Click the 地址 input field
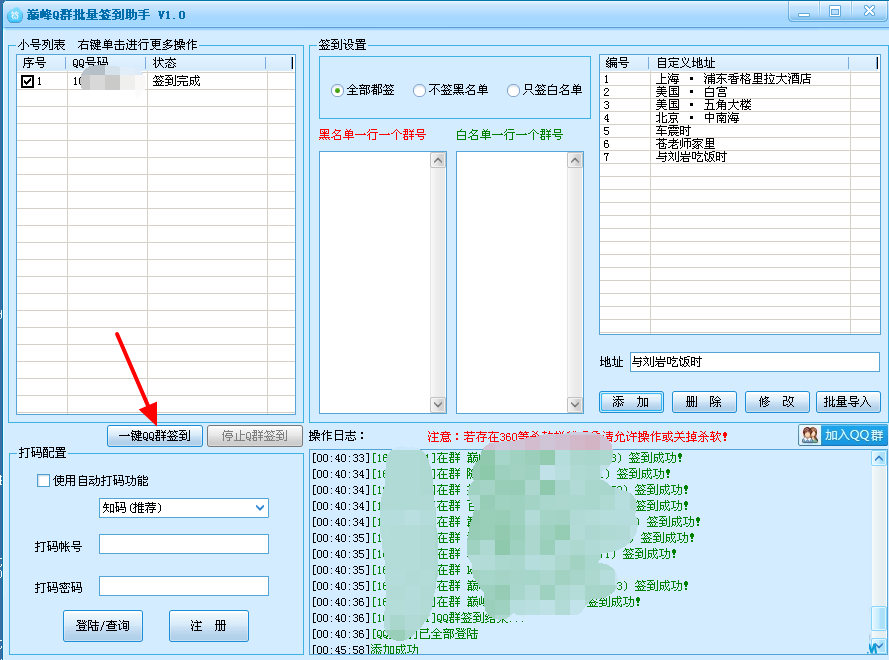 [x=755, y=362]
